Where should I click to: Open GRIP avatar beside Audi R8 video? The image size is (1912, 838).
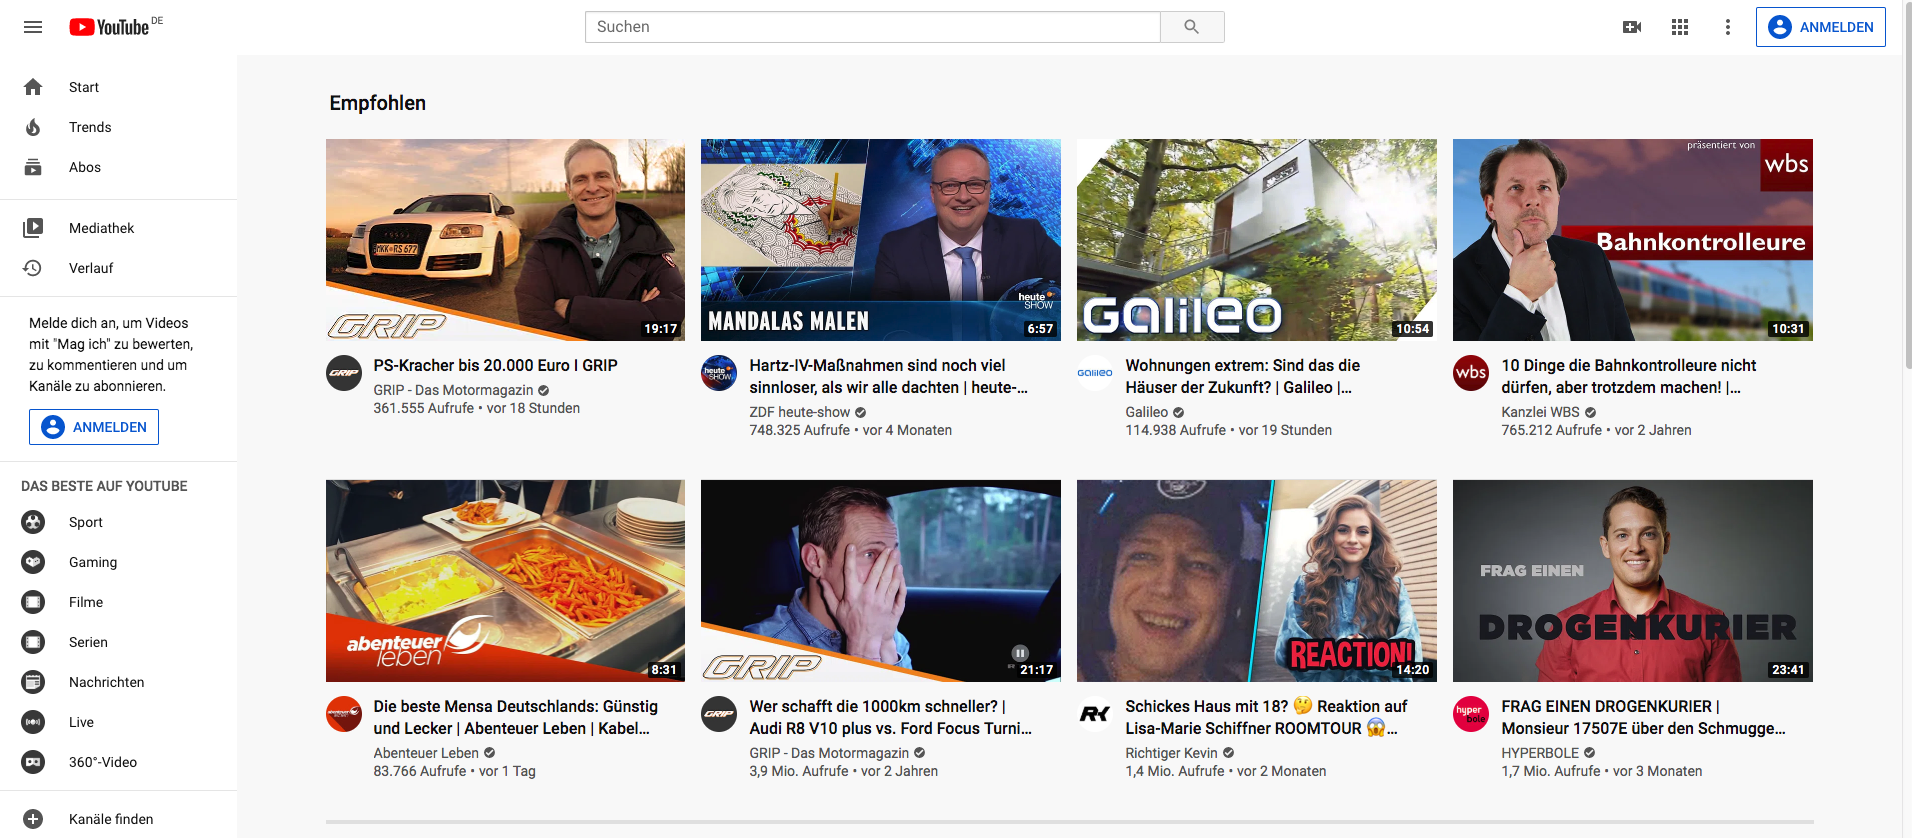719,714
